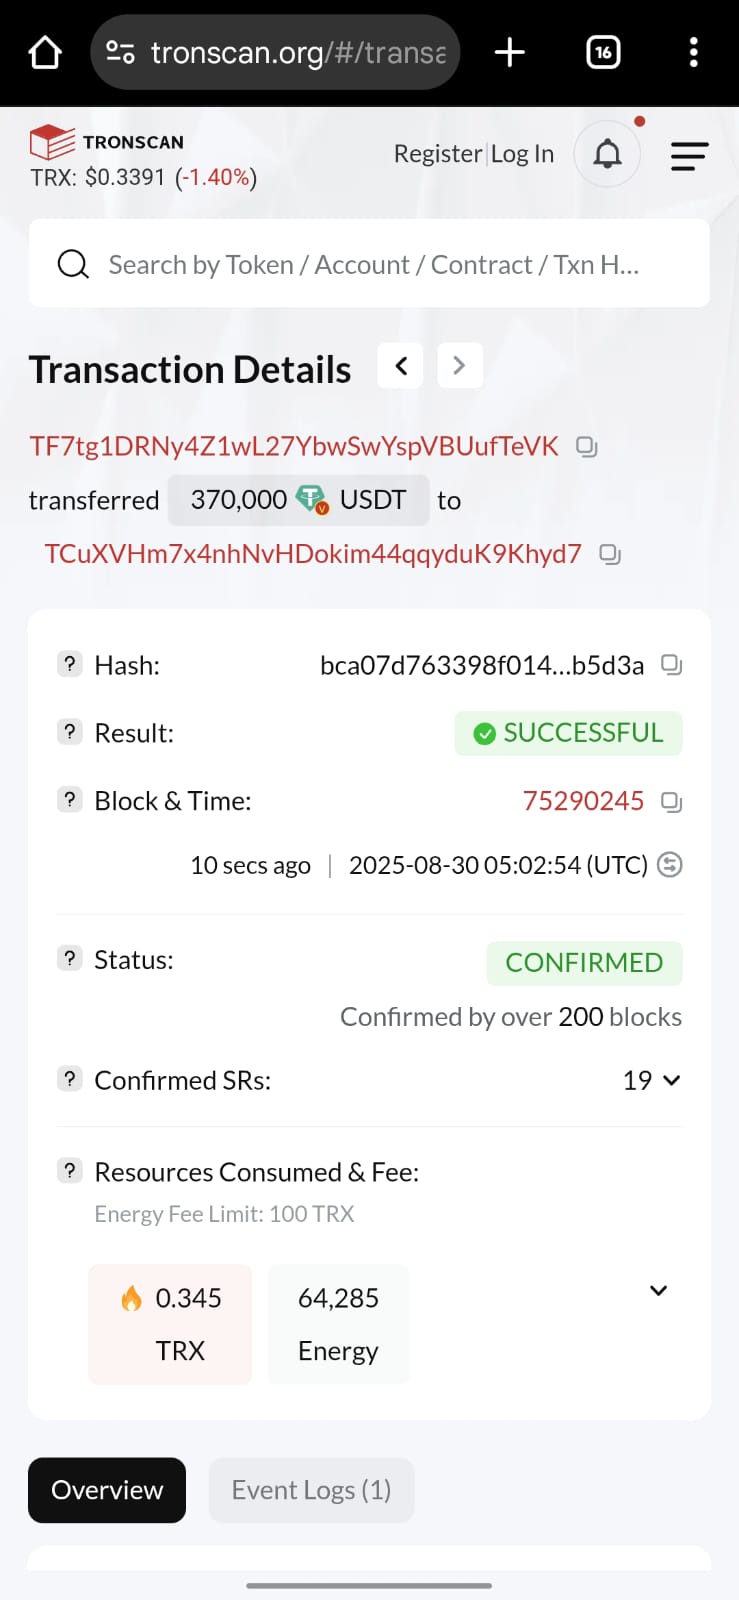This screenshot has width=739, height=1600.
Task: Switch to the Event Logs tab
Action: click(311, 1490)
